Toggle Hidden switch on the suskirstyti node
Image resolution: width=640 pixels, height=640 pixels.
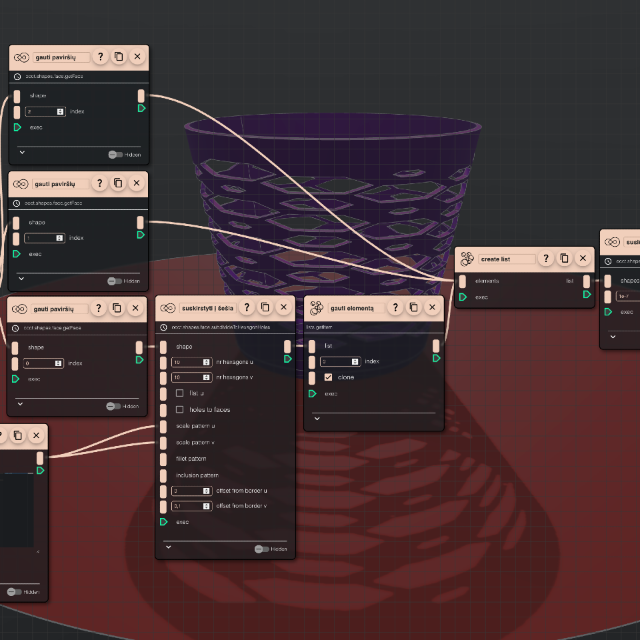click(x=262, y=549)
